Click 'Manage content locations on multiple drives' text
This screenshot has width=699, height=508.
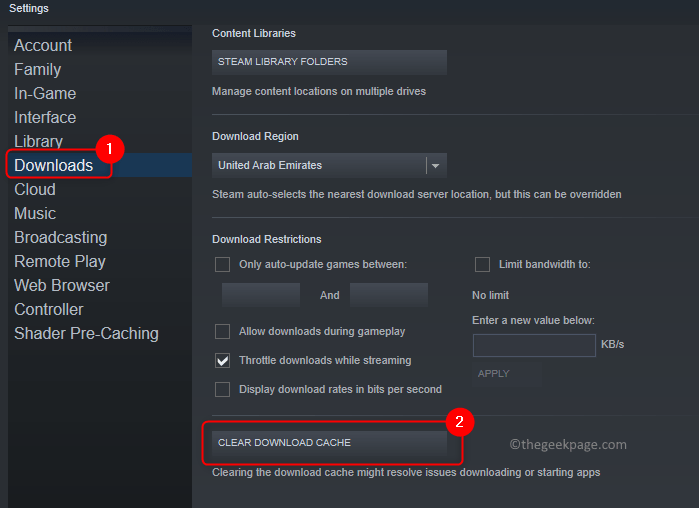(x=319, y=91)
